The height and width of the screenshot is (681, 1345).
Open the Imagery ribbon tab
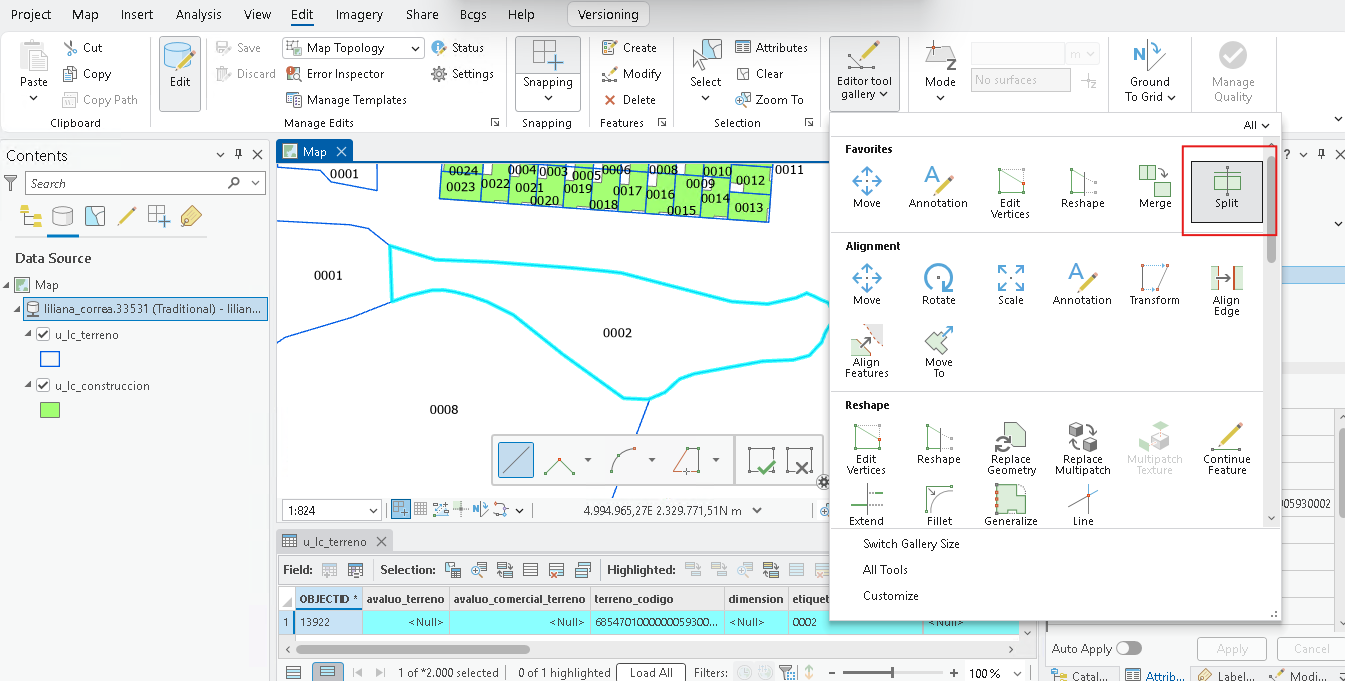pyautogui.click(x=359, y=15)
